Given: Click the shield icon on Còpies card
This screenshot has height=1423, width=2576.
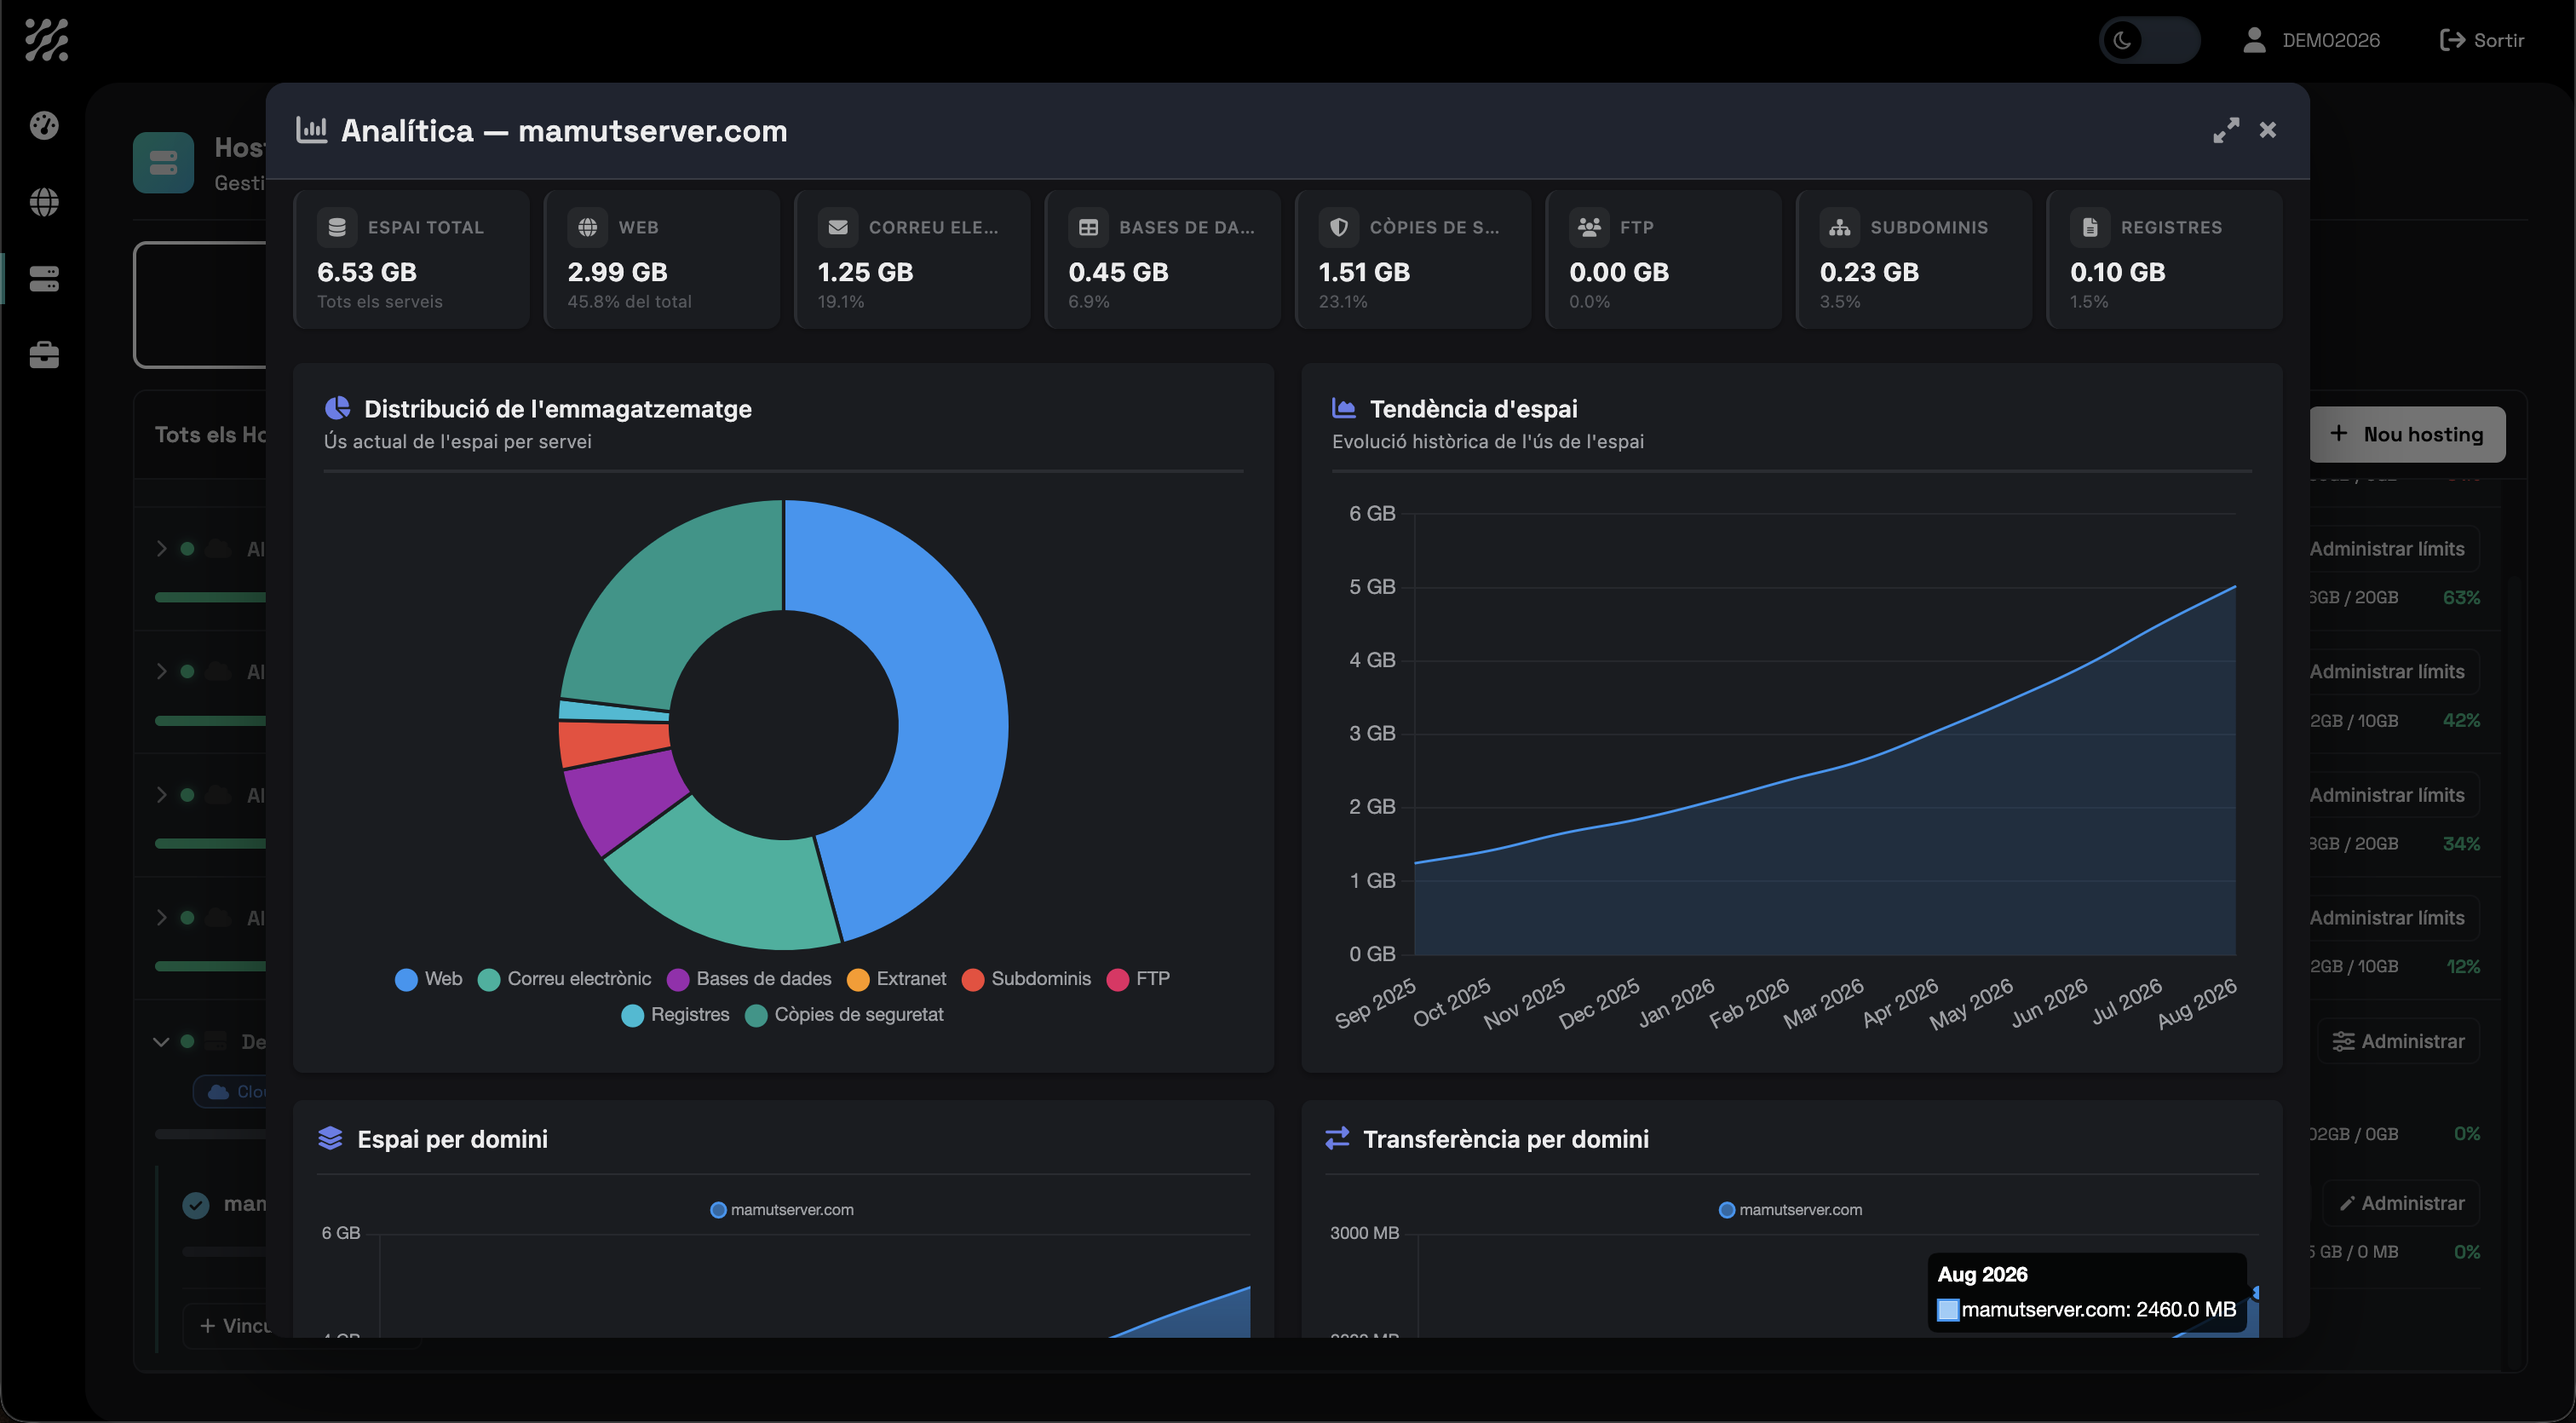Looking at the screenshot, I should 1339,227.
